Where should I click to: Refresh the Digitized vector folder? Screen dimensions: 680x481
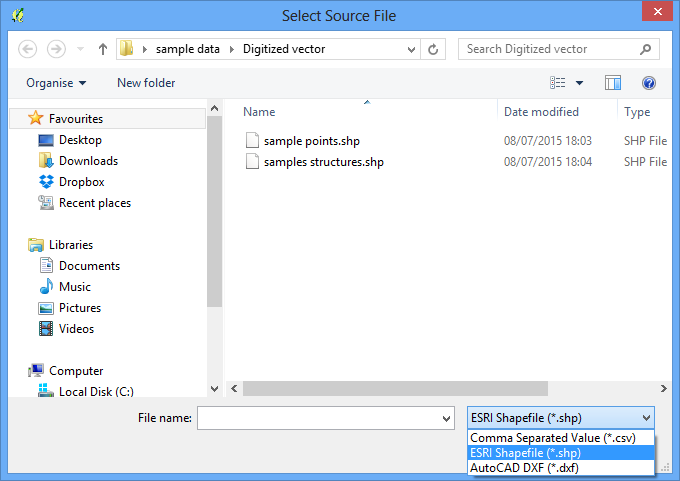(x=433, y=49)
